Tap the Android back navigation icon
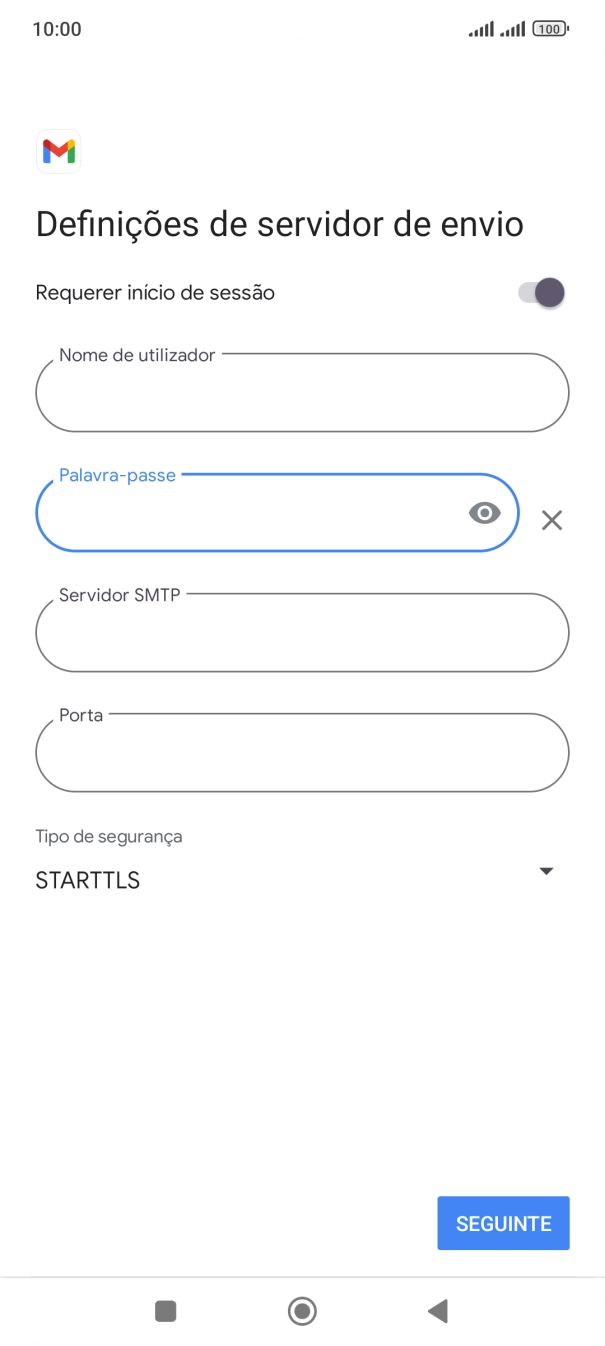605x1346 pixels. [x=437, y=1311]
